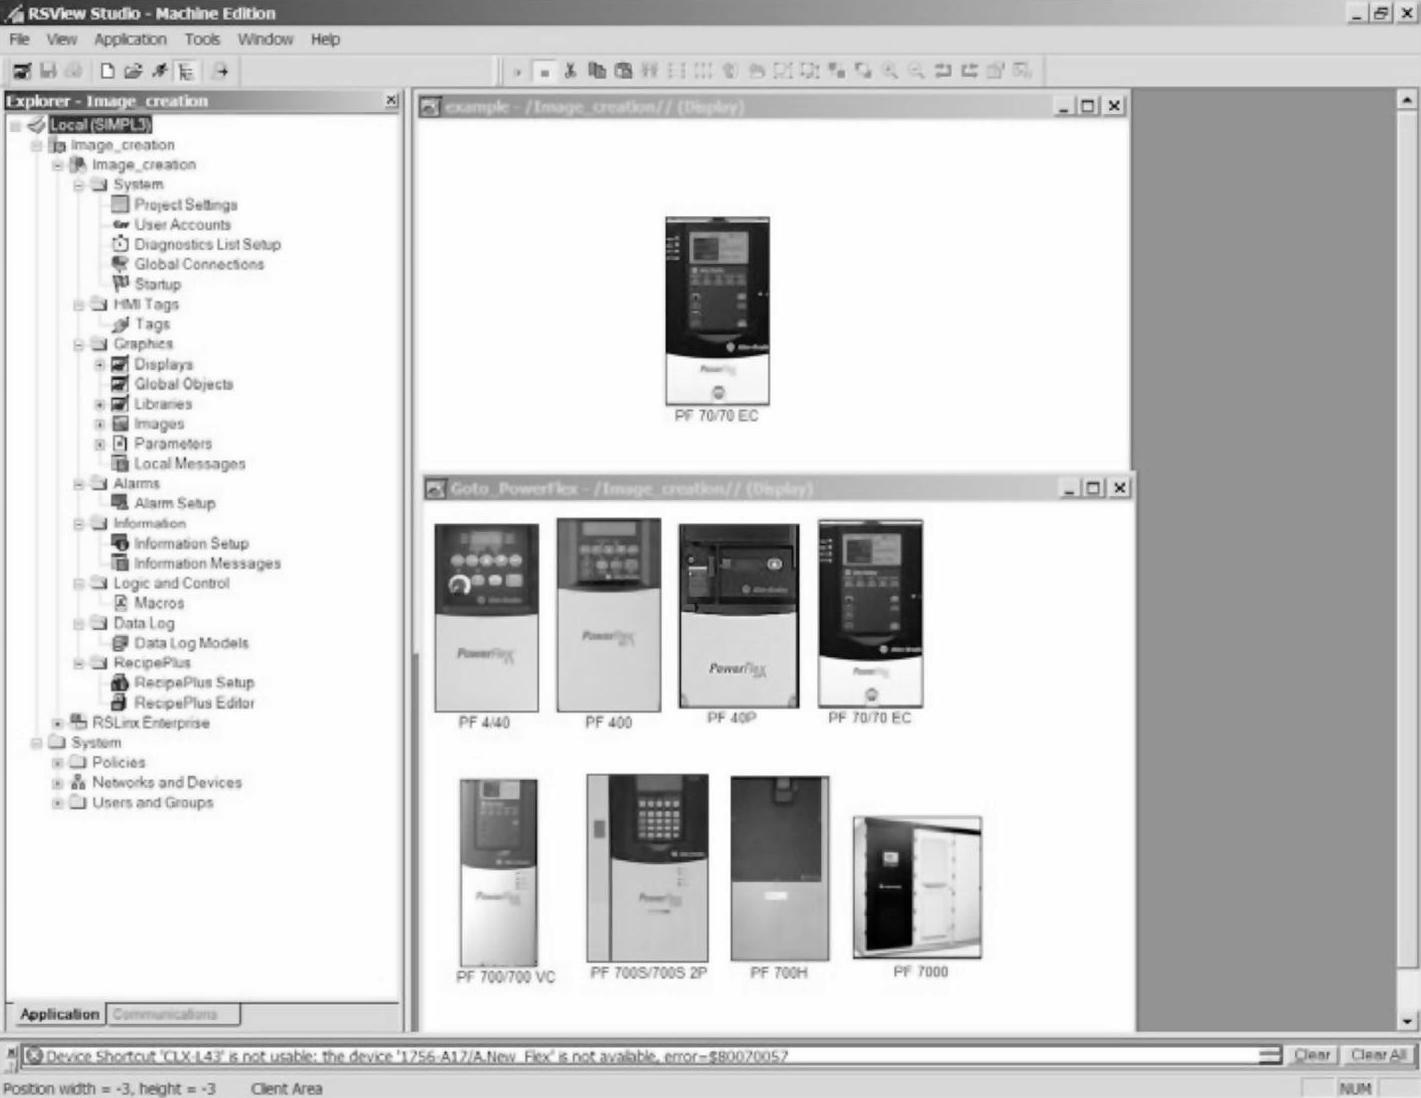Expand the Libraries node in Graphics
The image size is (1421, 1098).
point(99,404)
